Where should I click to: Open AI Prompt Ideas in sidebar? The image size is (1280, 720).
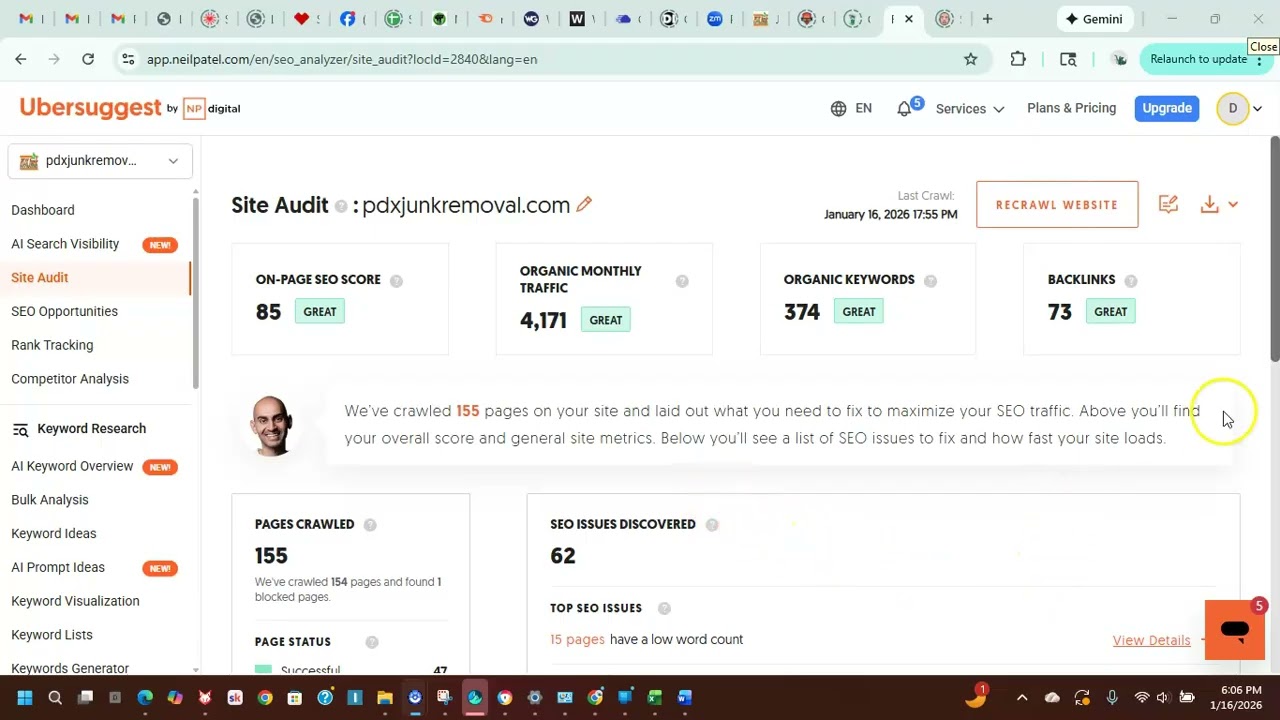point(58,567)
